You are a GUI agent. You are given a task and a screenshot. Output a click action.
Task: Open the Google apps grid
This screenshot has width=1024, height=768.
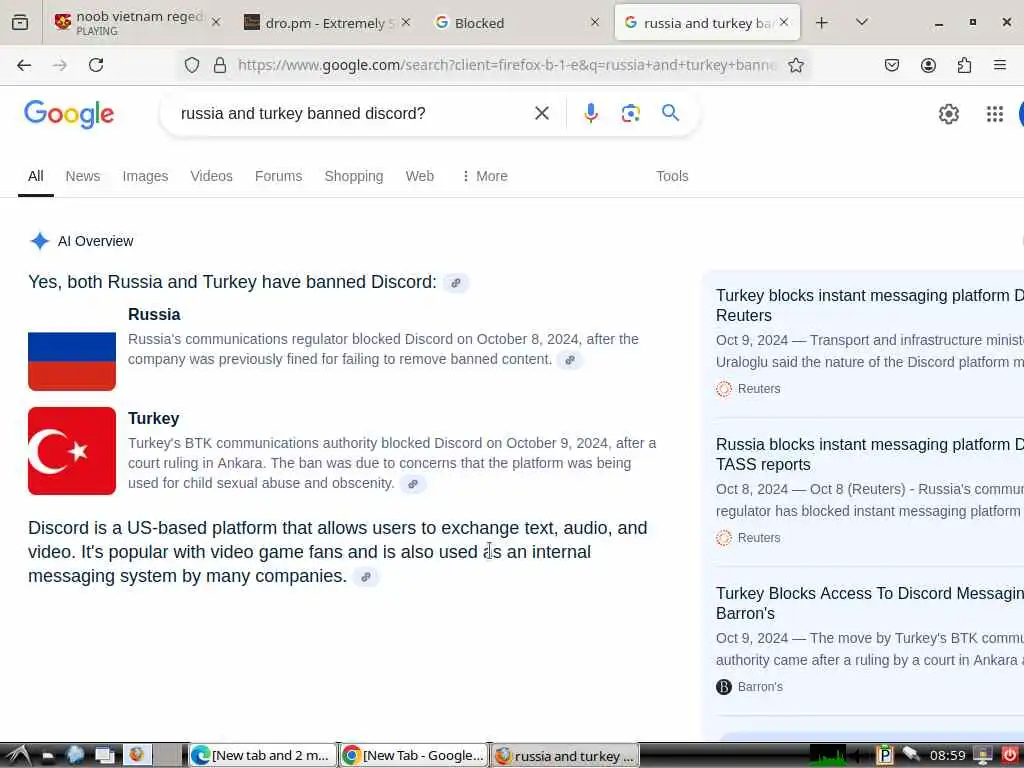(995, 114)
